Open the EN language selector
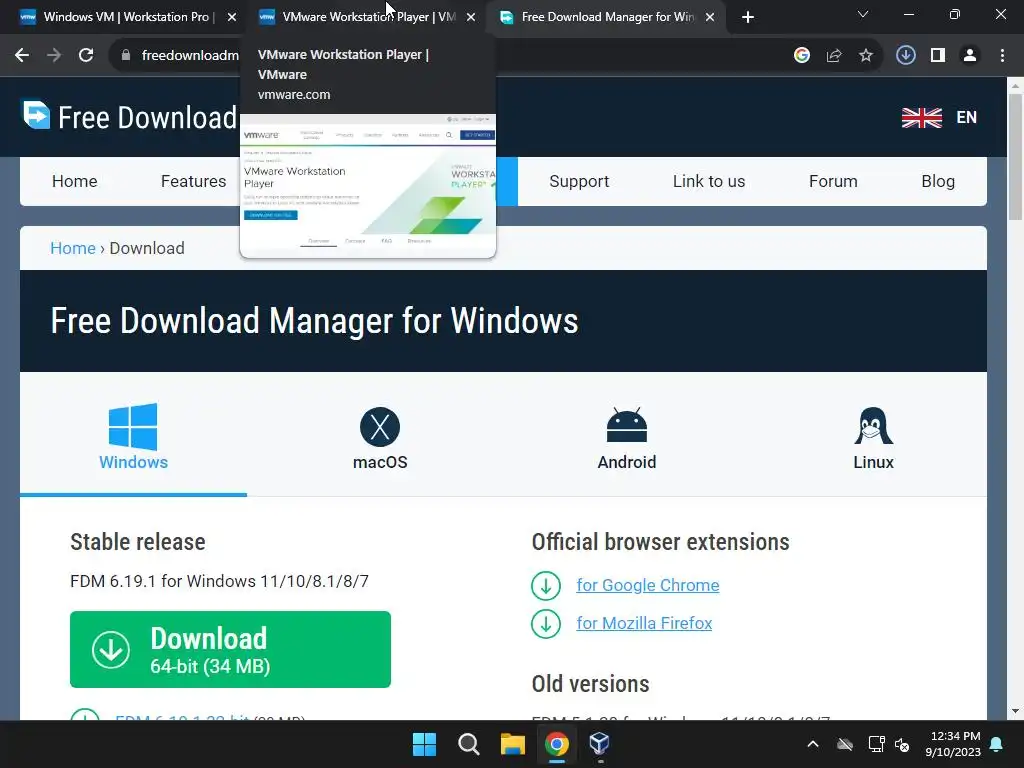Viewport: 1024px width, 768px height. pyautogui.click(x=967, y=118)
